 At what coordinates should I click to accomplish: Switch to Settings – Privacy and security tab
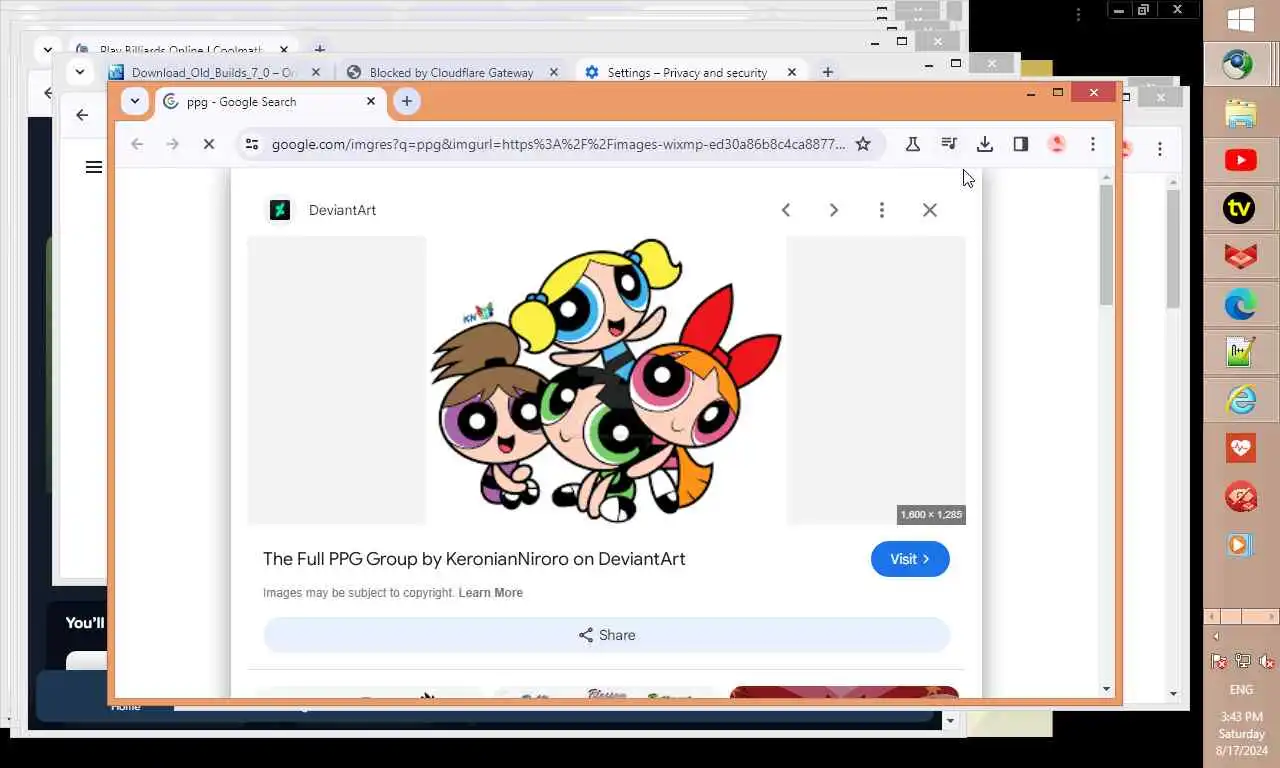click(x=691, y=72)
